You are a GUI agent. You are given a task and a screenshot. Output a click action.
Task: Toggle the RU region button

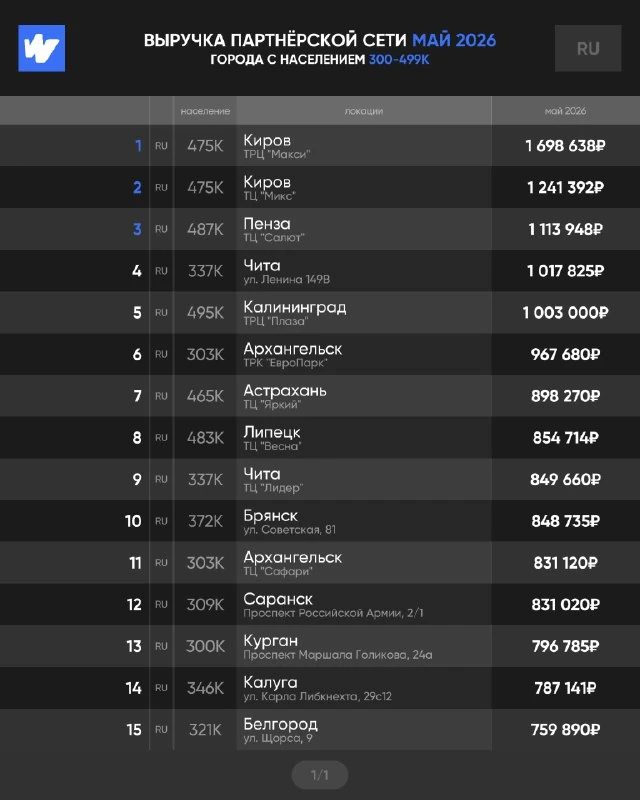[588, 48]
